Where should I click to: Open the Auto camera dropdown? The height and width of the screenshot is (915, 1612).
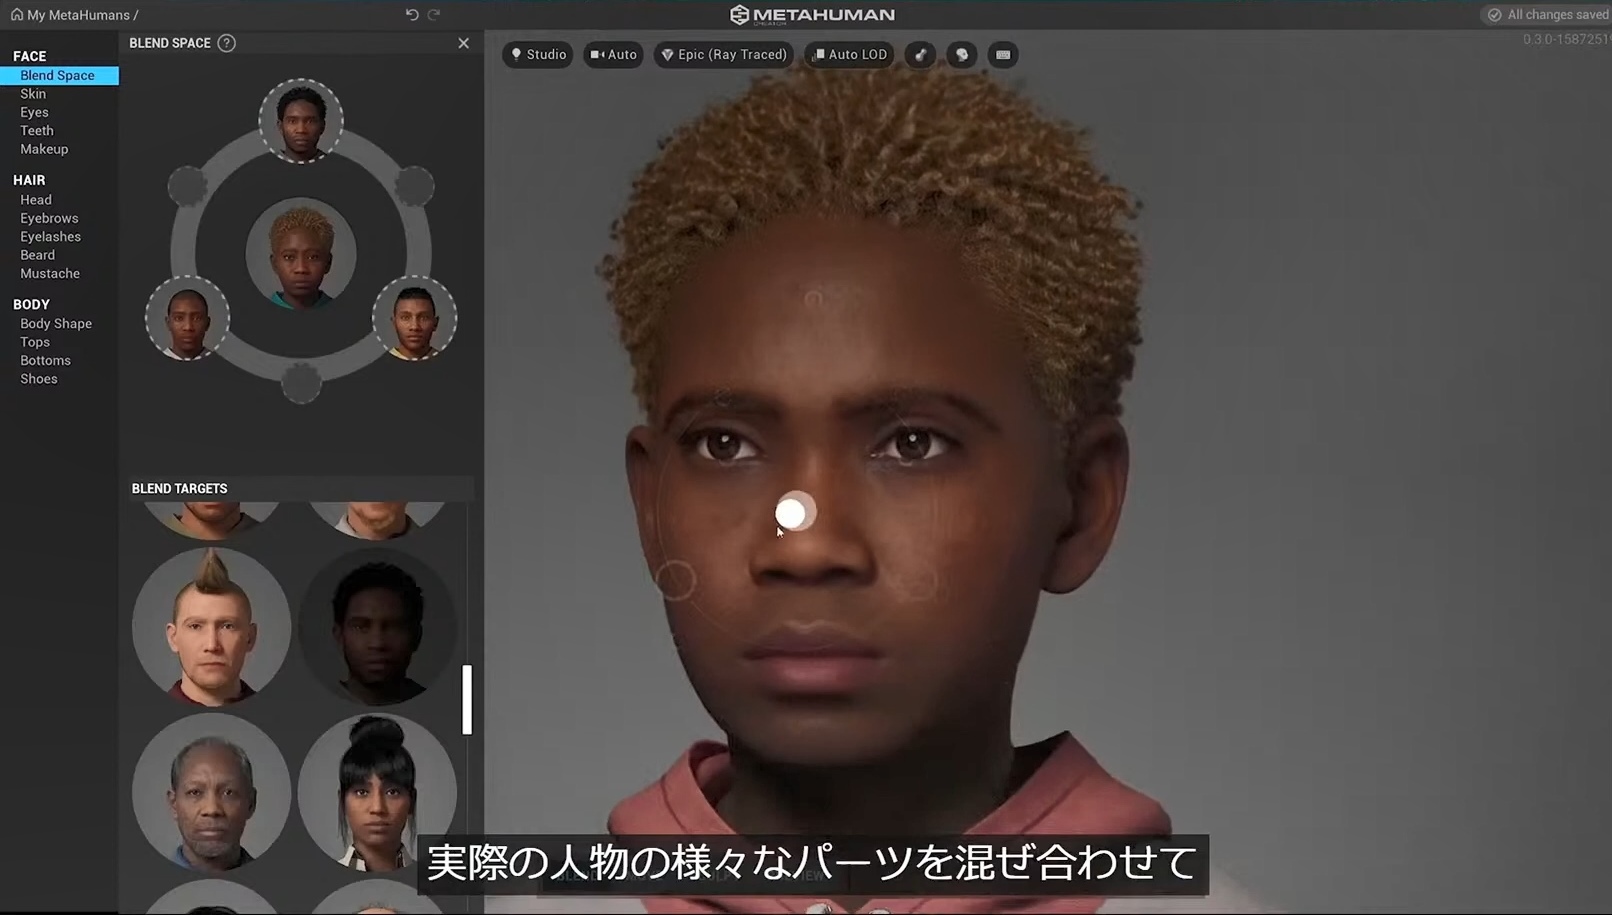click(x=613, y=55)
